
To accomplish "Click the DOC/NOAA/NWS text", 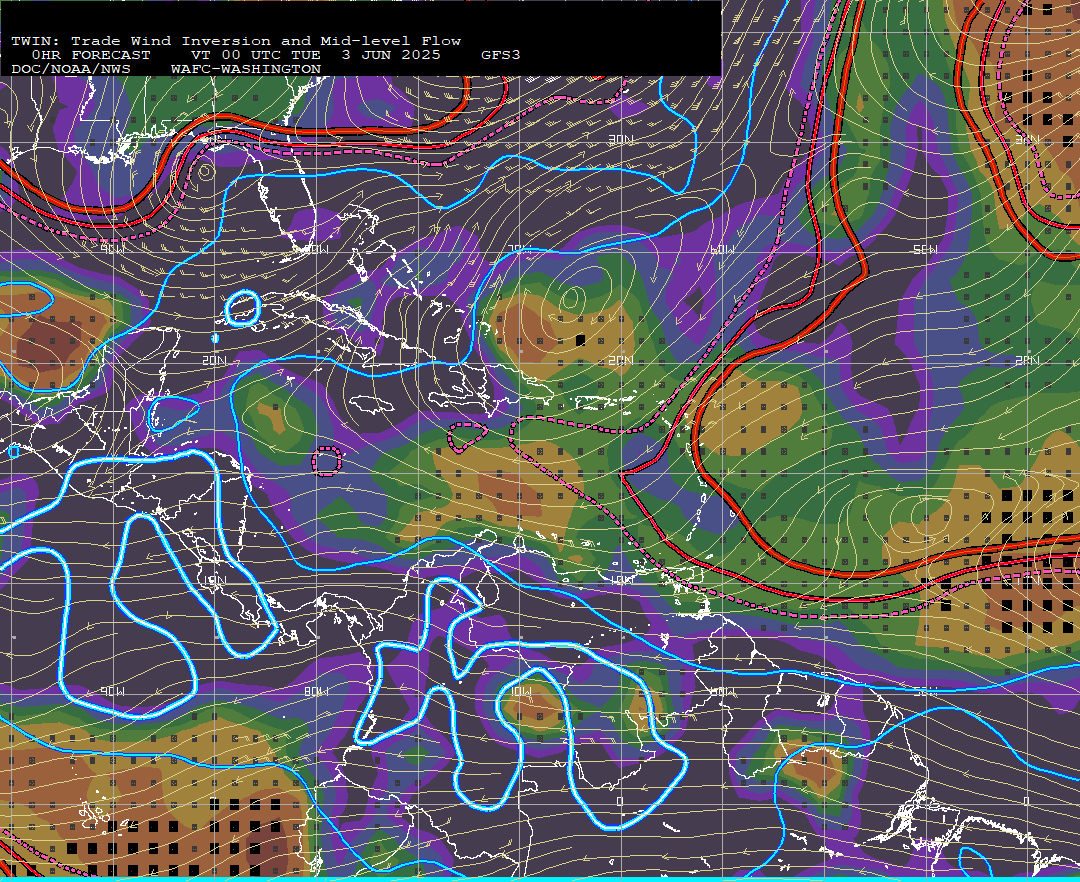I will 71,70.
